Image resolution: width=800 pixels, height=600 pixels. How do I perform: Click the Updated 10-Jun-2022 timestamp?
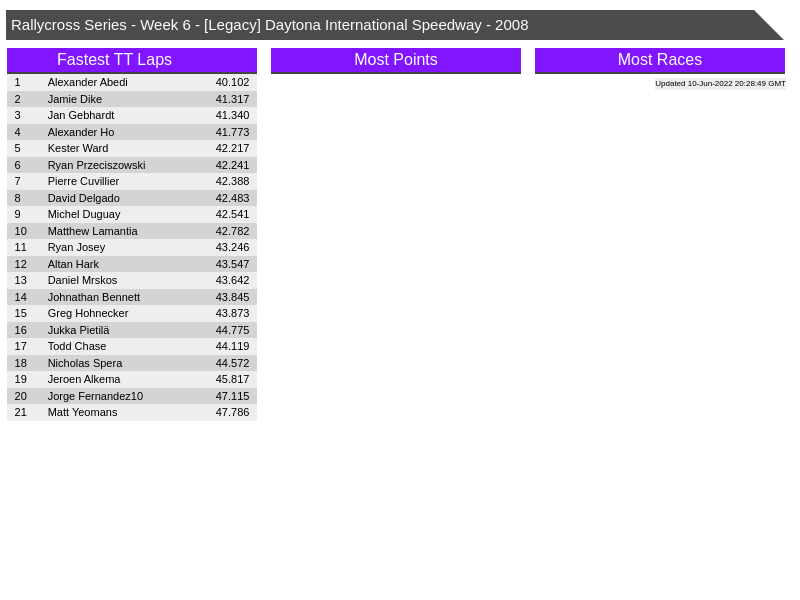point(720,84)
